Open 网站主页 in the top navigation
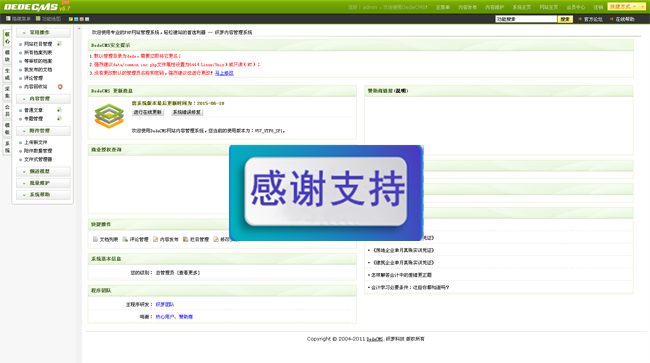The image size is (650, 363). click(x=548, y=7)
